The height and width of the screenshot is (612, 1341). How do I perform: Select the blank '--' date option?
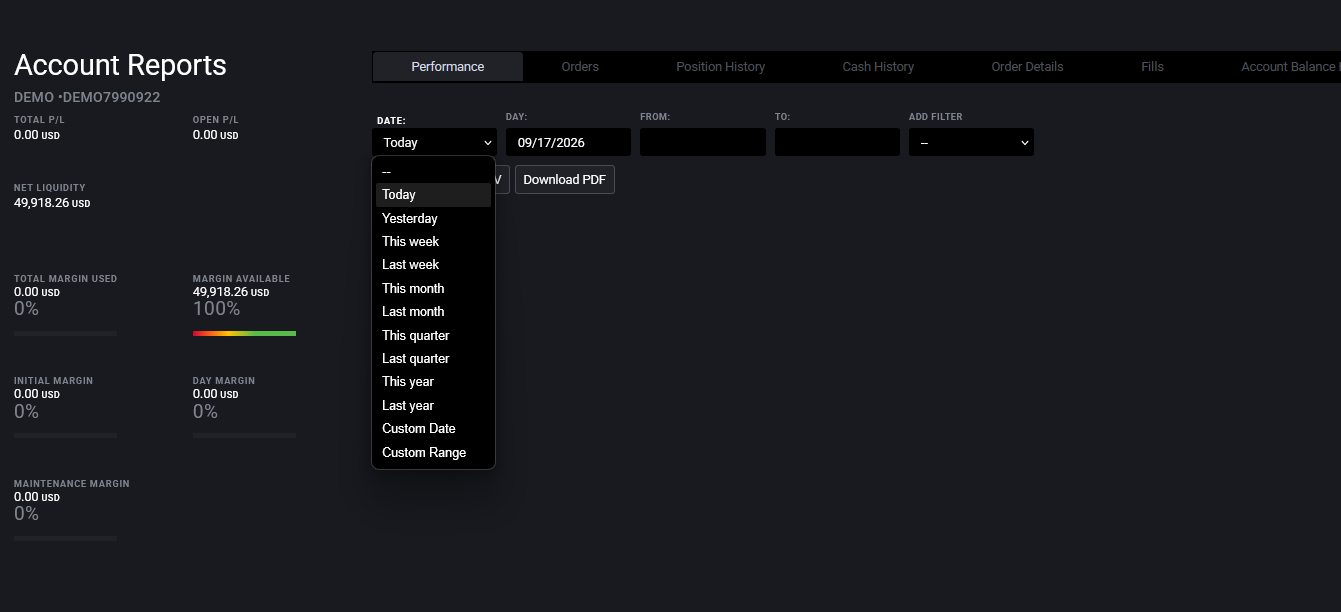tap(433, 172)
